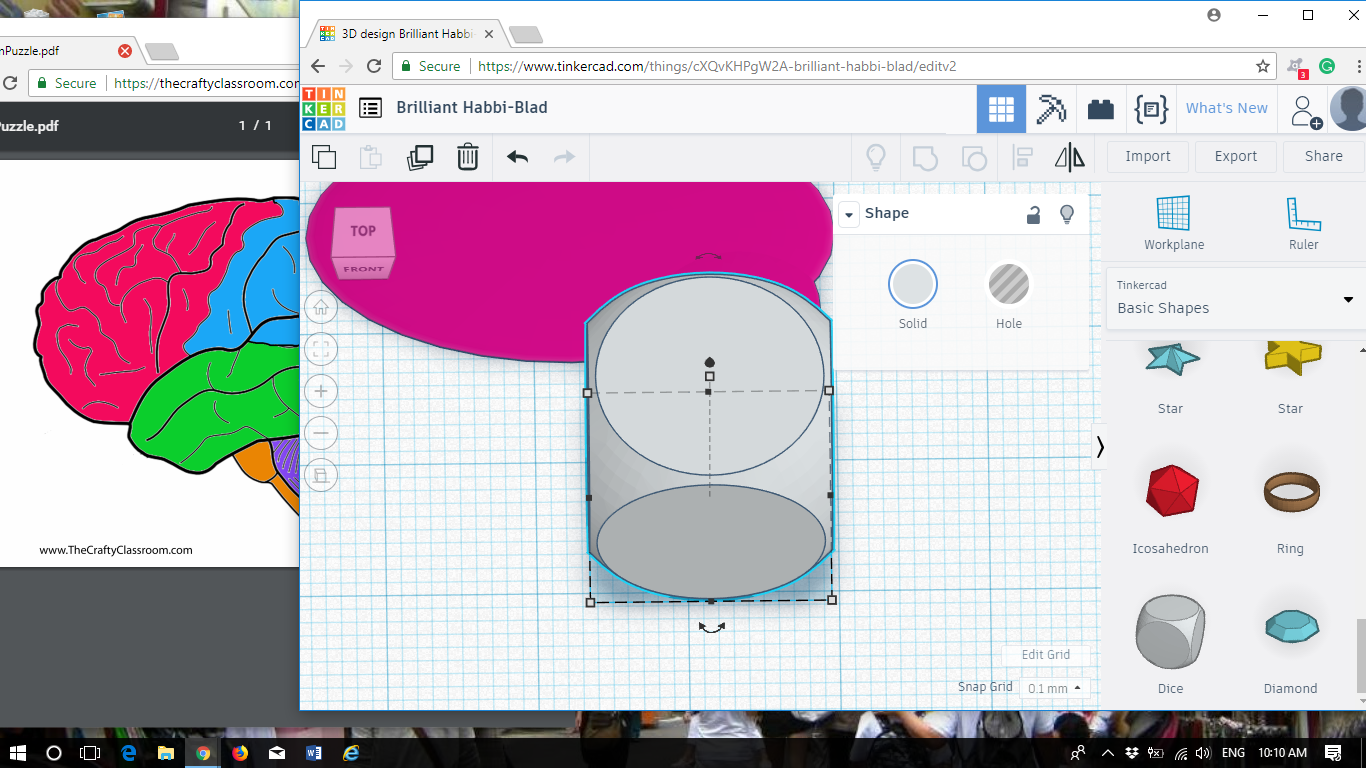1366x768 pixels.
Task: Open the Action Center notifications
Action: click(1333, 752)
